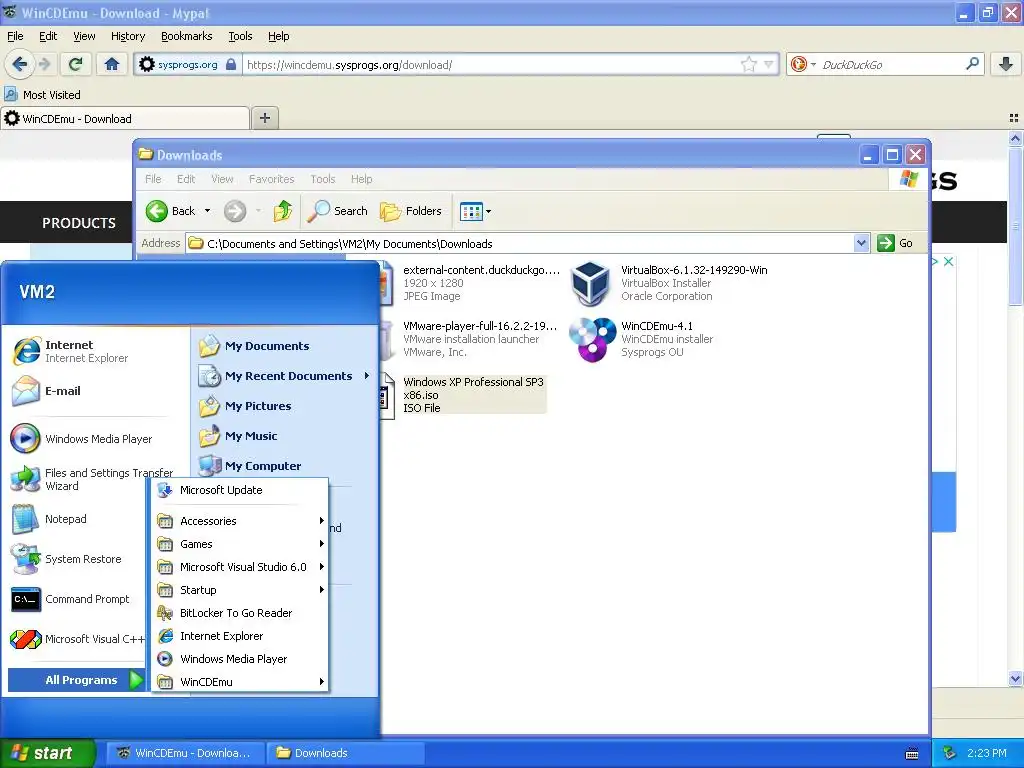
Task: Open Files and Settings Transfer Wizard
Action: pos(92,479)
